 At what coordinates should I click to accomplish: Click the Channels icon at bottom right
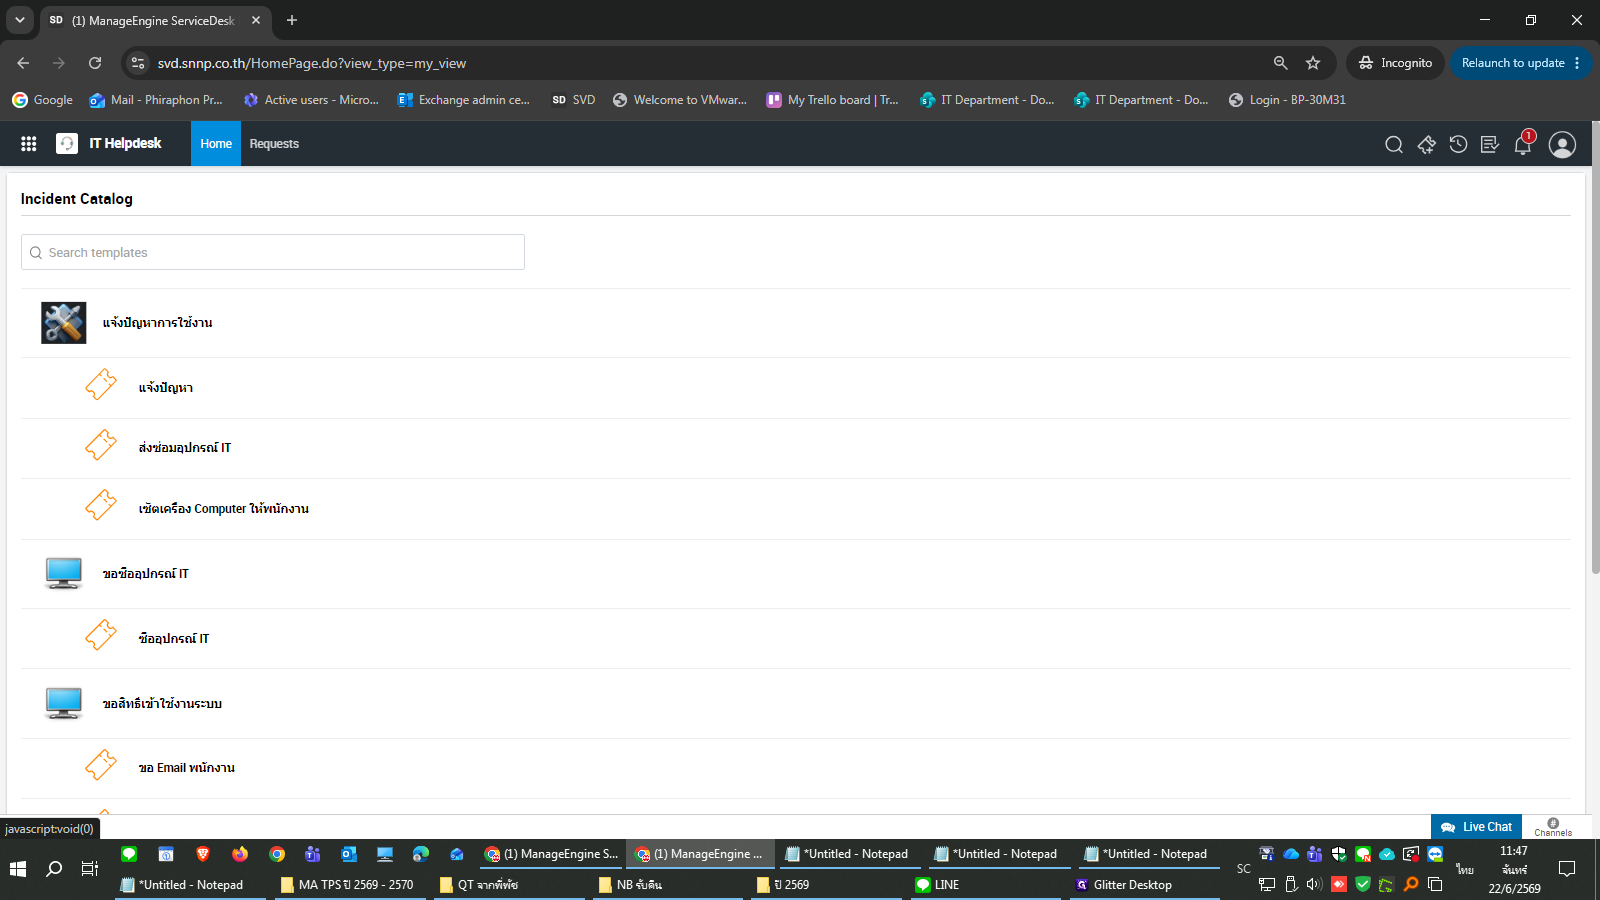(1553, 827)
